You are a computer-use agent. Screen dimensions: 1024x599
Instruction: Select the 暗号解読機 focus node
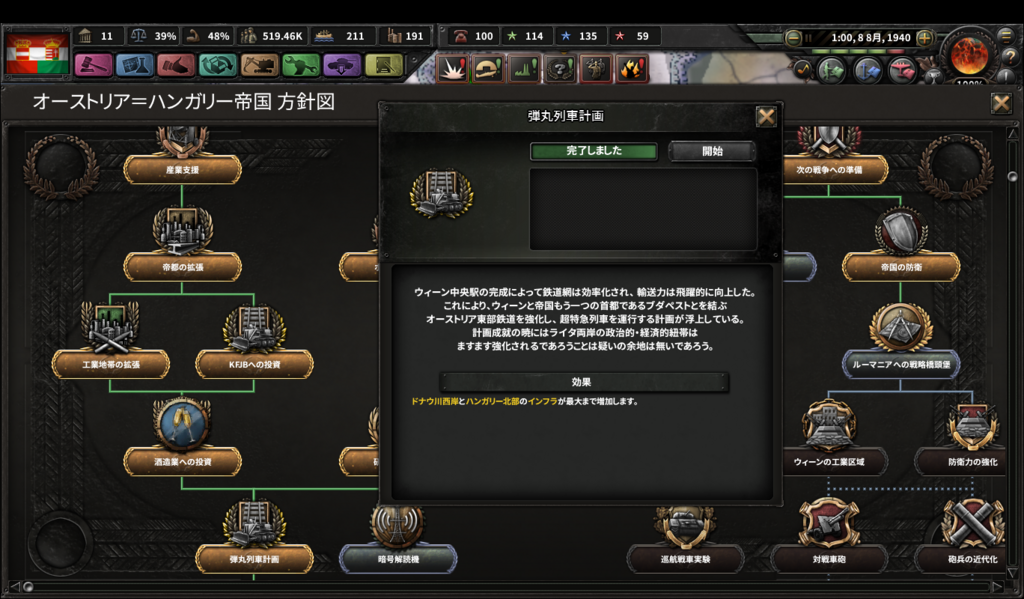(398, 559)
